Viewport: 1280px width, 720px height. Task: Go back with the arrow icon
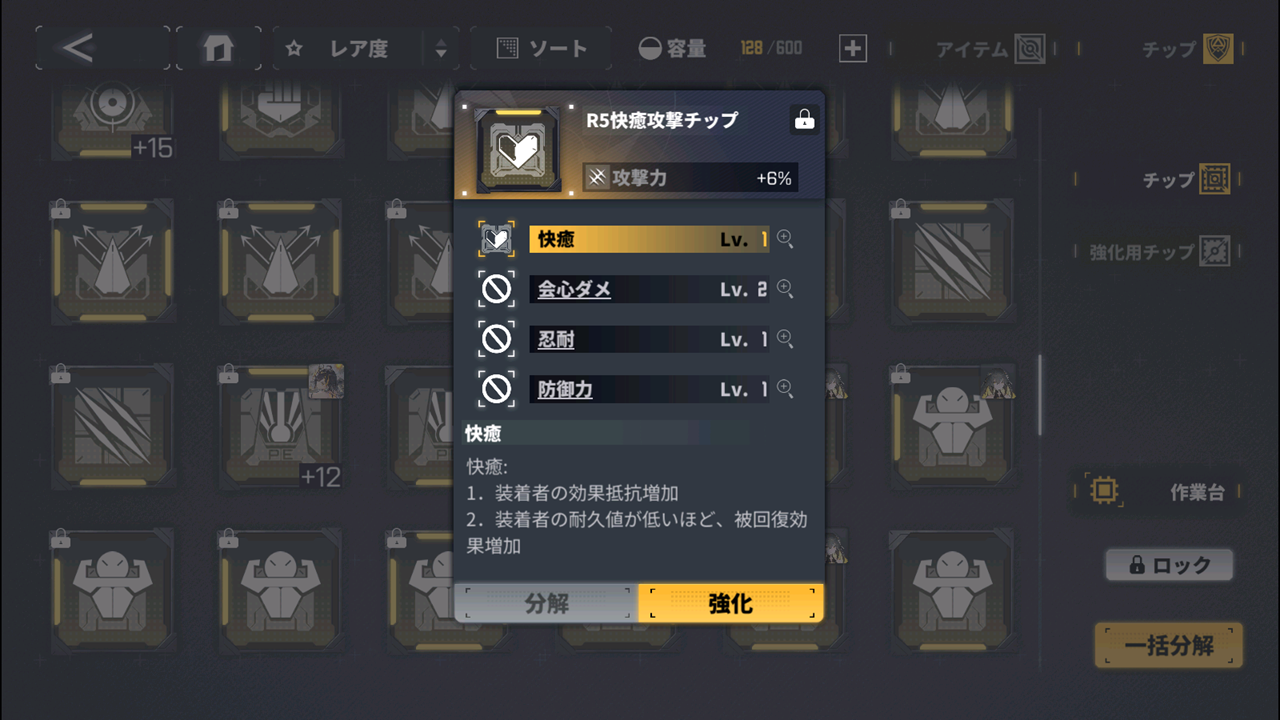click(x=102, y=48)
